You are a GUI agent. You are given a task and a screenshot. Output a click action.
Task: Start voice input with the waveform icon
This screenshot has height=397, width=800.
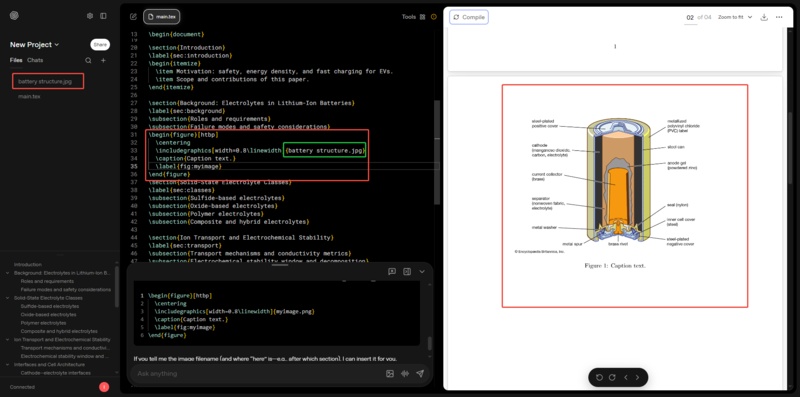tap(405, 374)
